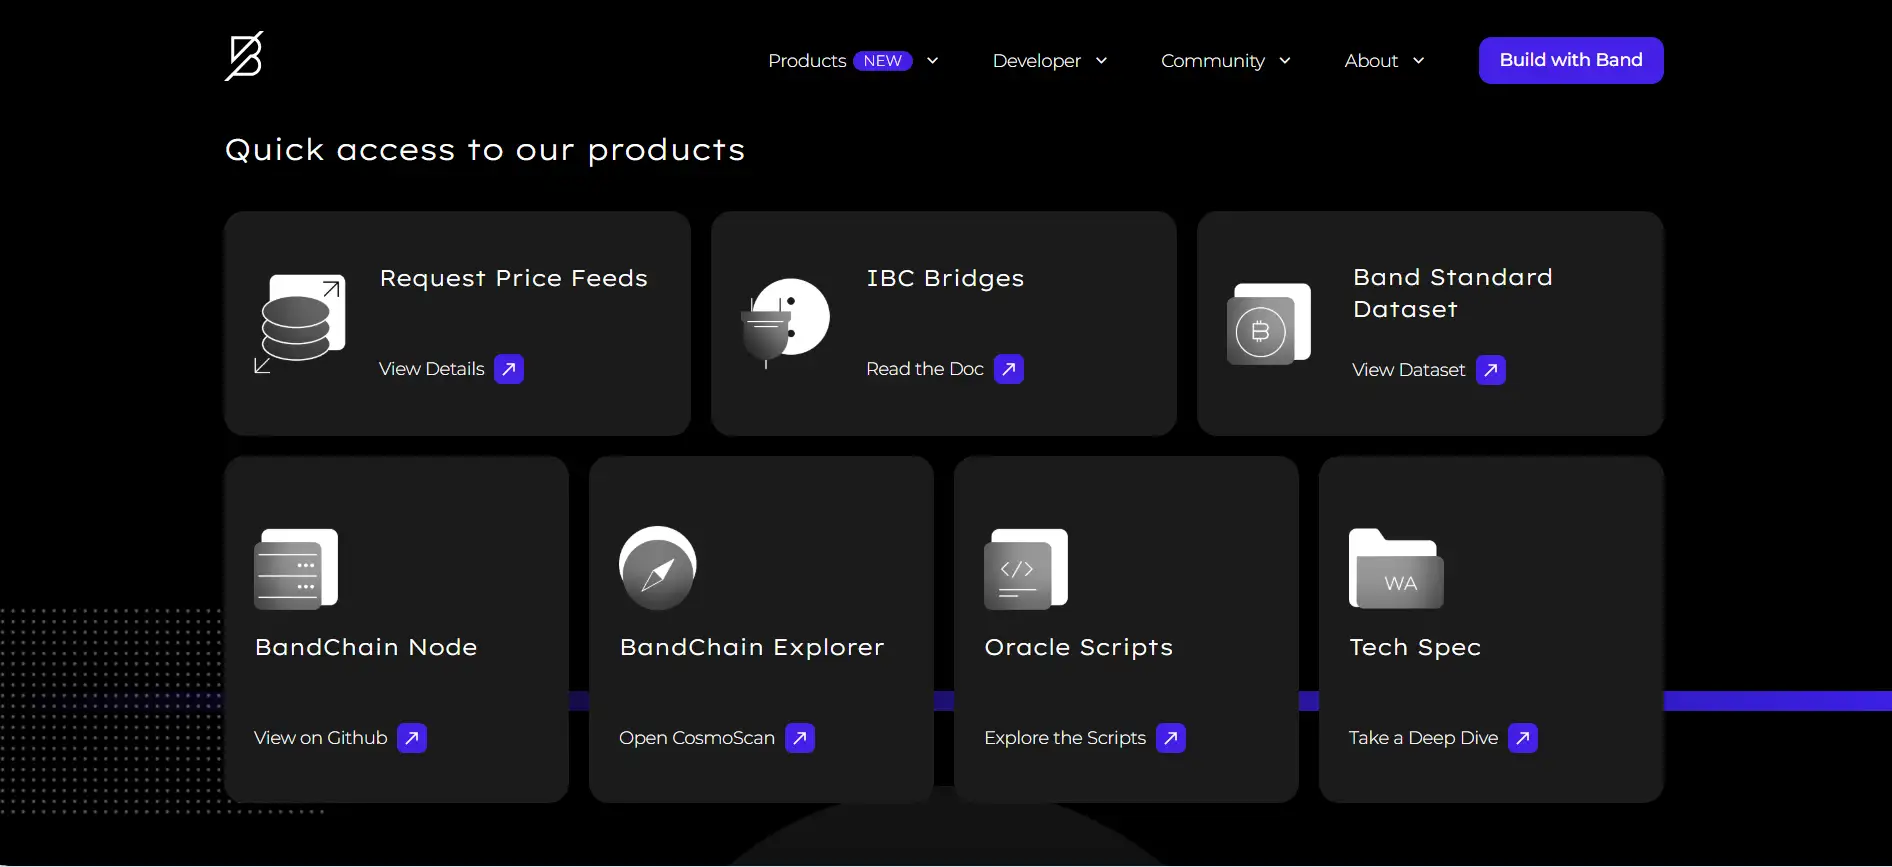Screen dimensions: 1892x867
Task: Click the IBC Bridges plug icon
Action: 786,322
